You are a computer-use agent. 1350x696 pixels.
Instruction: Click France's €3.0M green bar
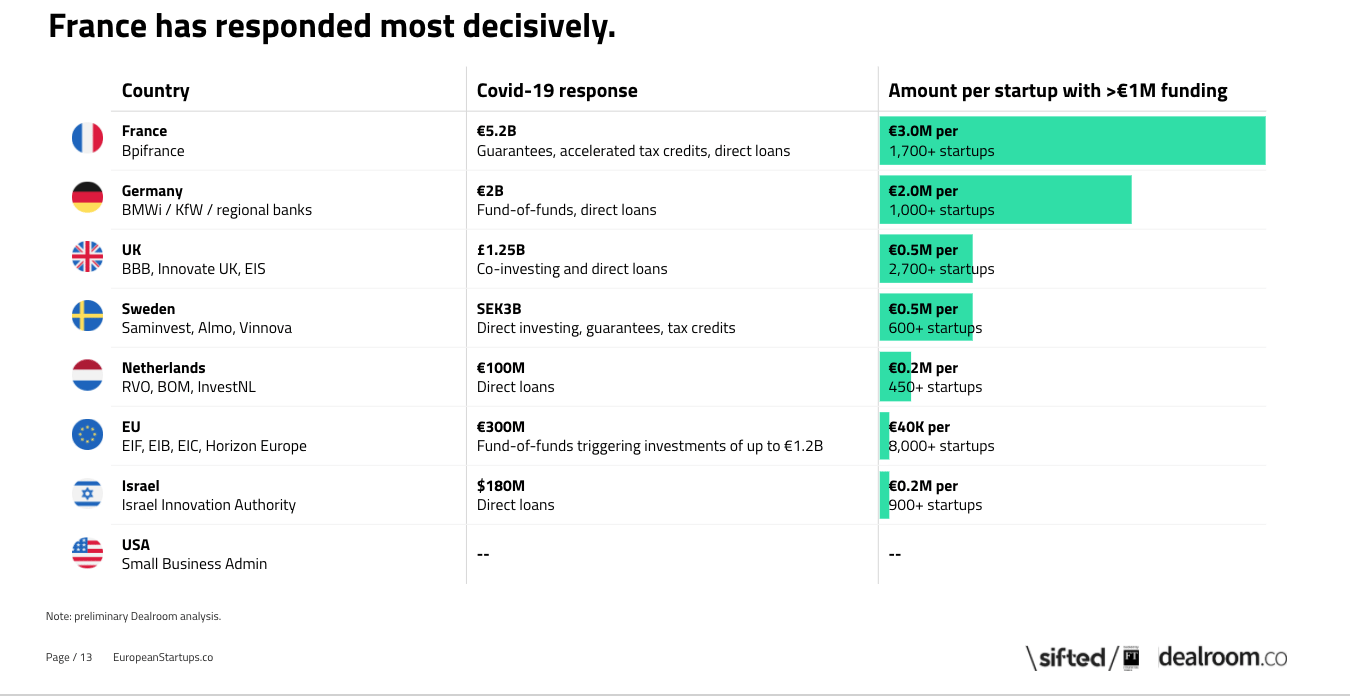click(x=1073, y=140)
